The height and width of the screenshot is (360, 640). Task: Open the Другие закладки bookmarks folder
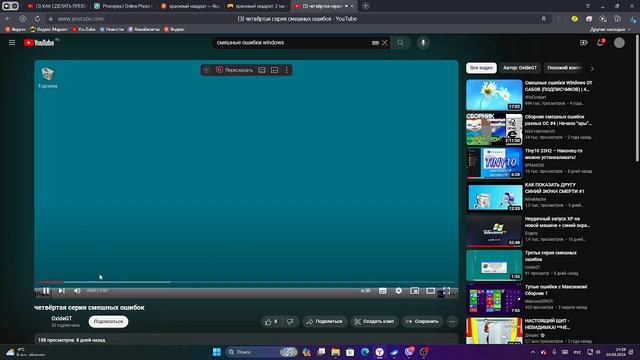610,29
